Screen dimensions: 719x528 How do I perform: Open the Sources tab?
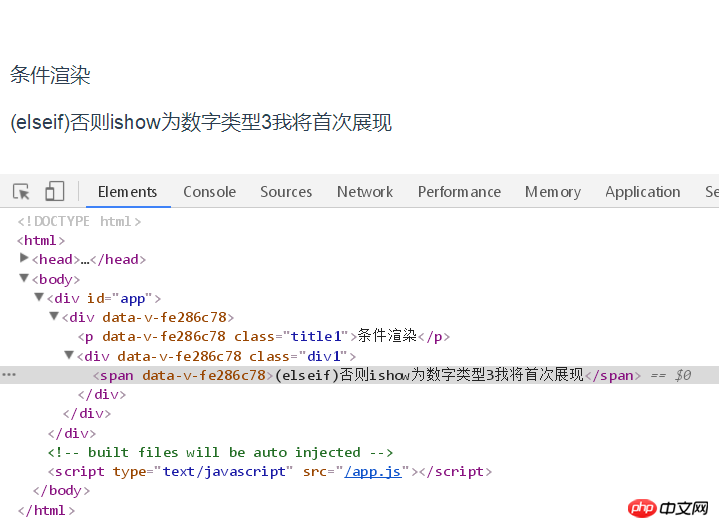click(x=286, y=192)
